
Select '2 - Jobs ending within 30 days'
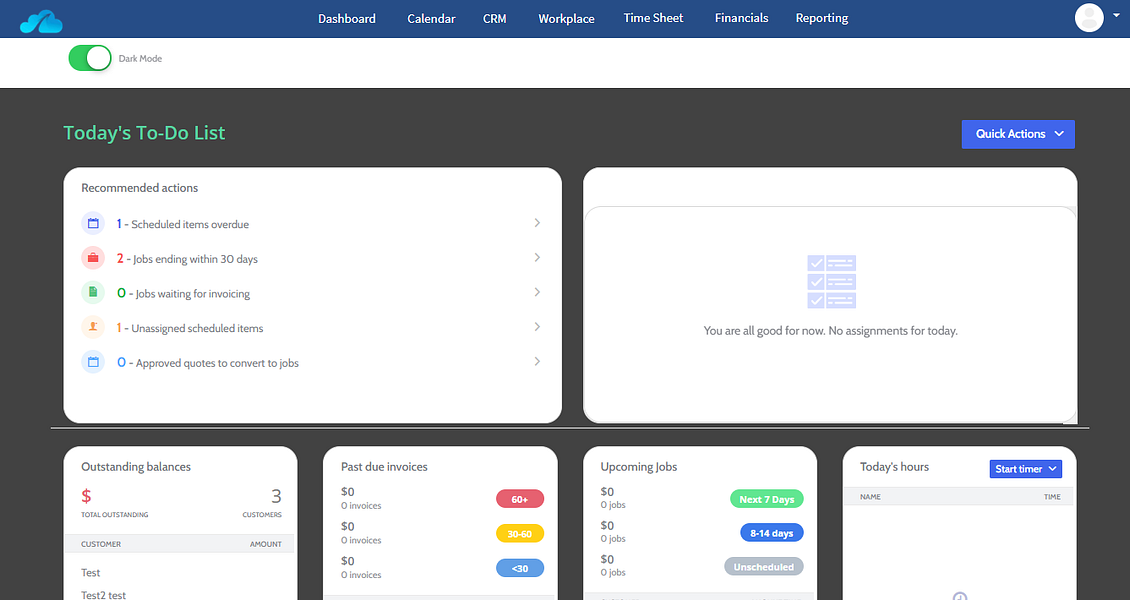pyautogui.click(x=187, y=259)
